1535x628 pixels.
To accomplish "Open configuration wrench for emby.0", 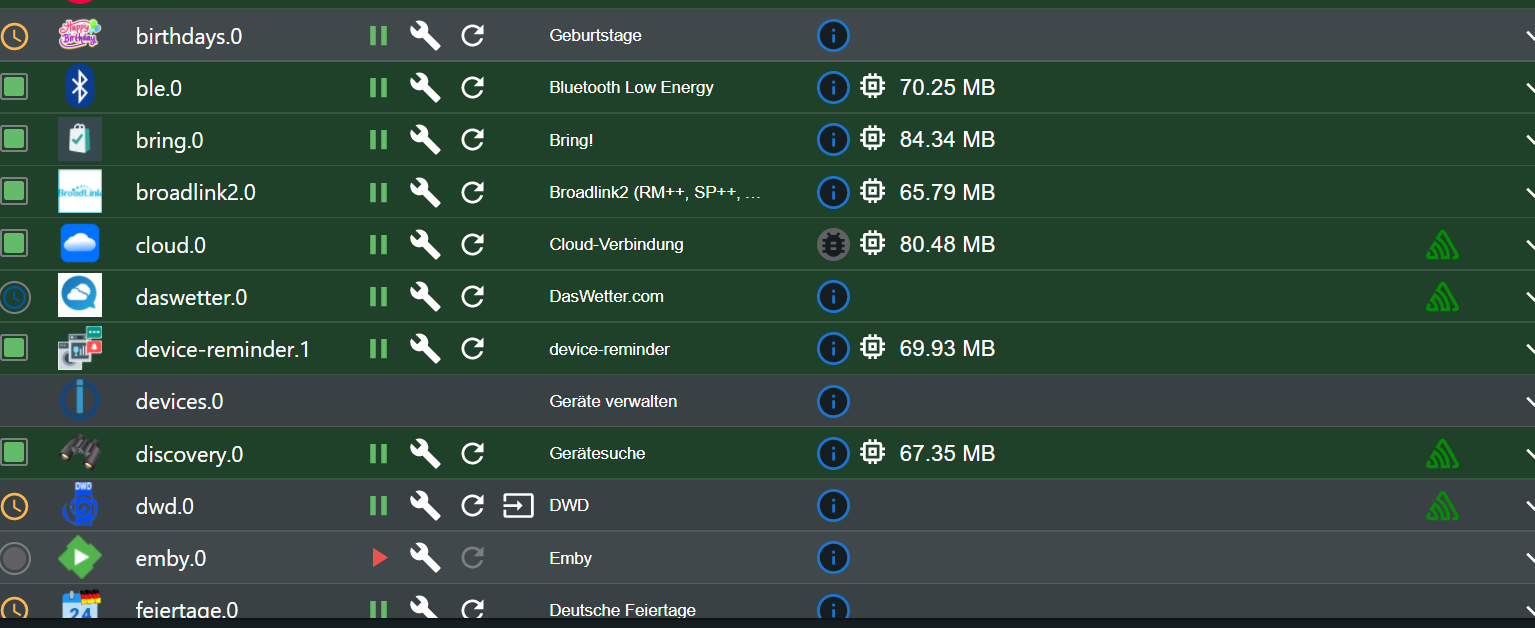I will [425, 558].
